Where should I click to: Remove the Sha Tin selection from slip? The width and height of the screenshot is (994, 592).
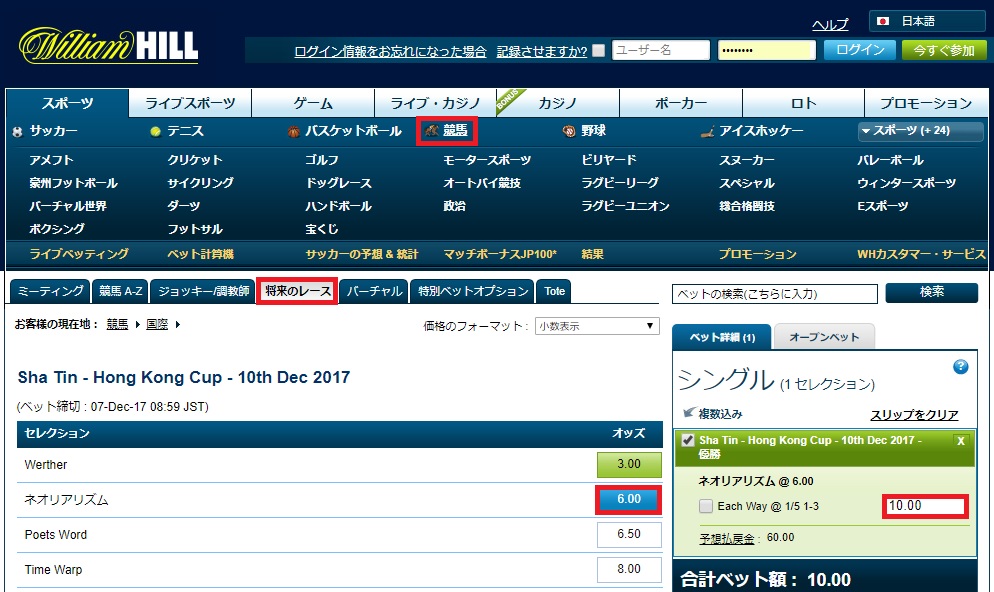coord(961,441)
